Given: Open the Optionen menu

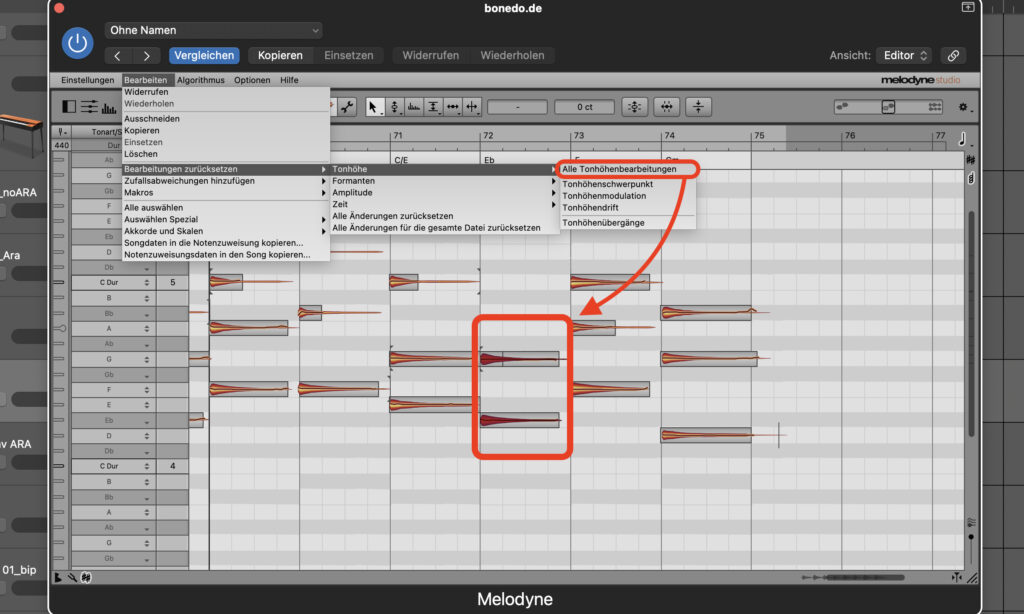Looking at the screenshot, I should click(252, 80).
